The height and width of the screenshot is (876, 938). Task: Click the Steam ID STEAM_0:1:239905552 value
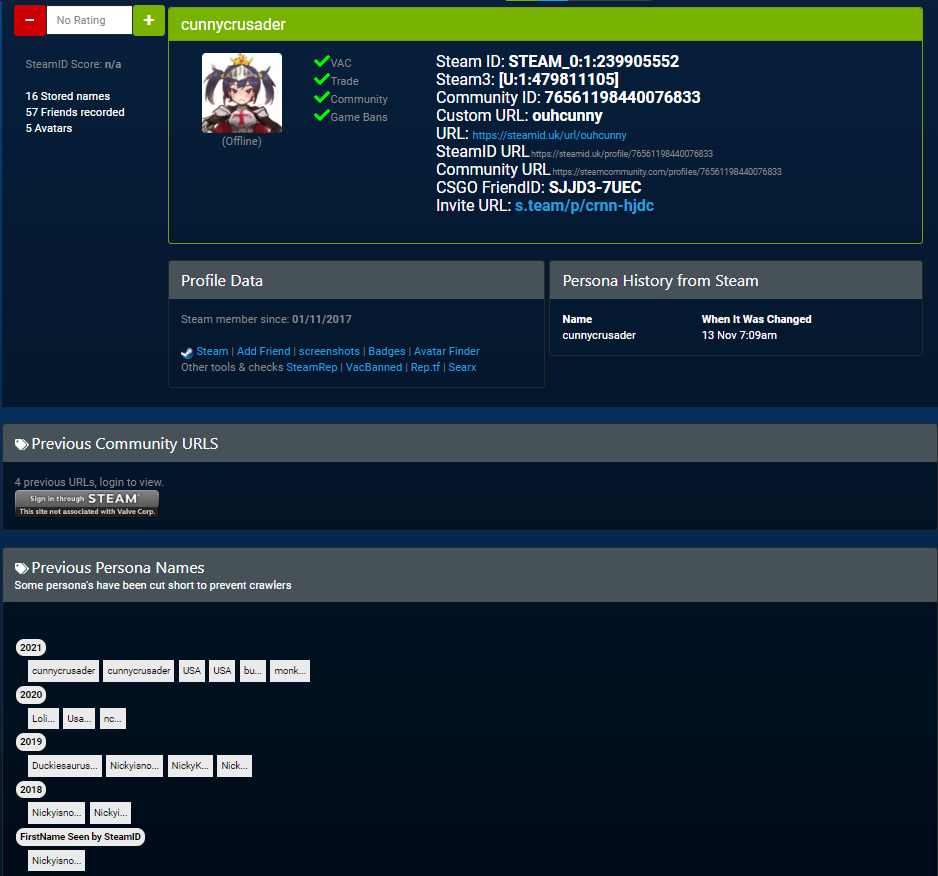[593, 62]
